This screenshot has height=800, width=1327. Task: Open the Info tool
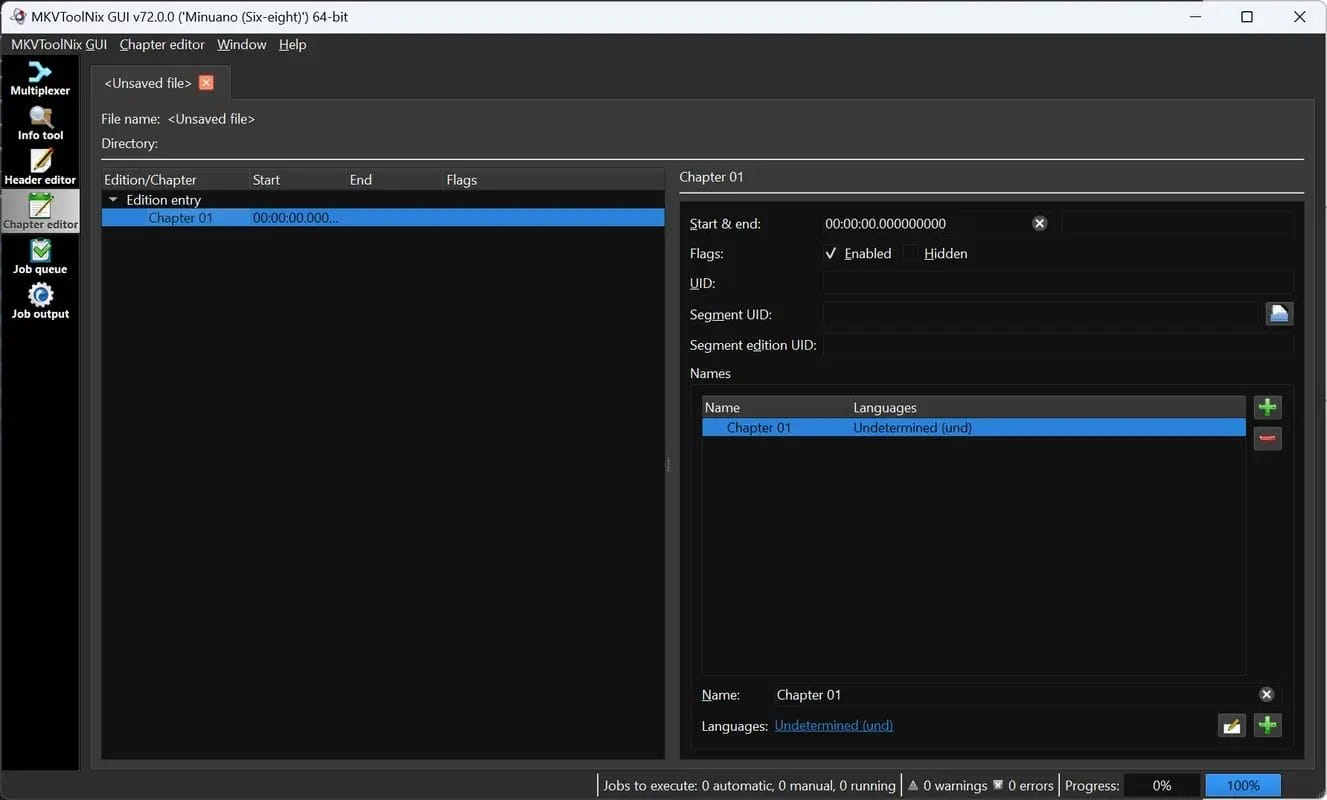coord(40,123)
